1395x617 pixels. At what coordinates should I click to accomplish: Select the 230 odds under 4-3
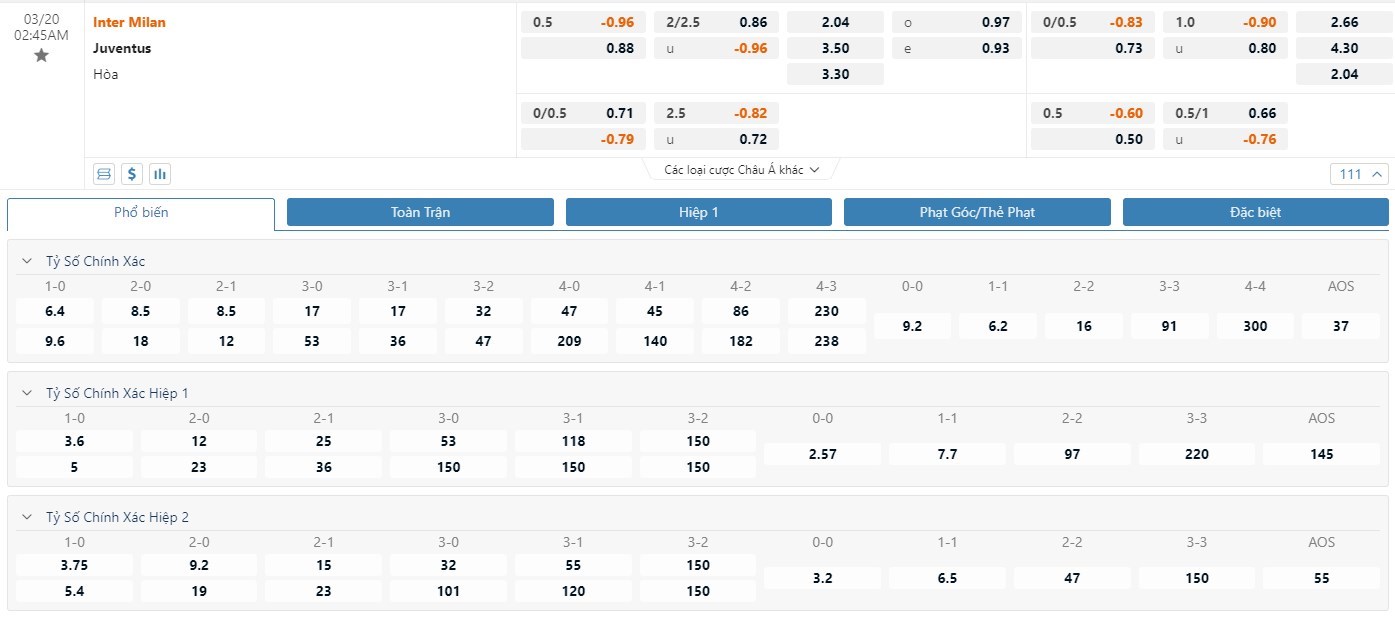click(827, 311)
